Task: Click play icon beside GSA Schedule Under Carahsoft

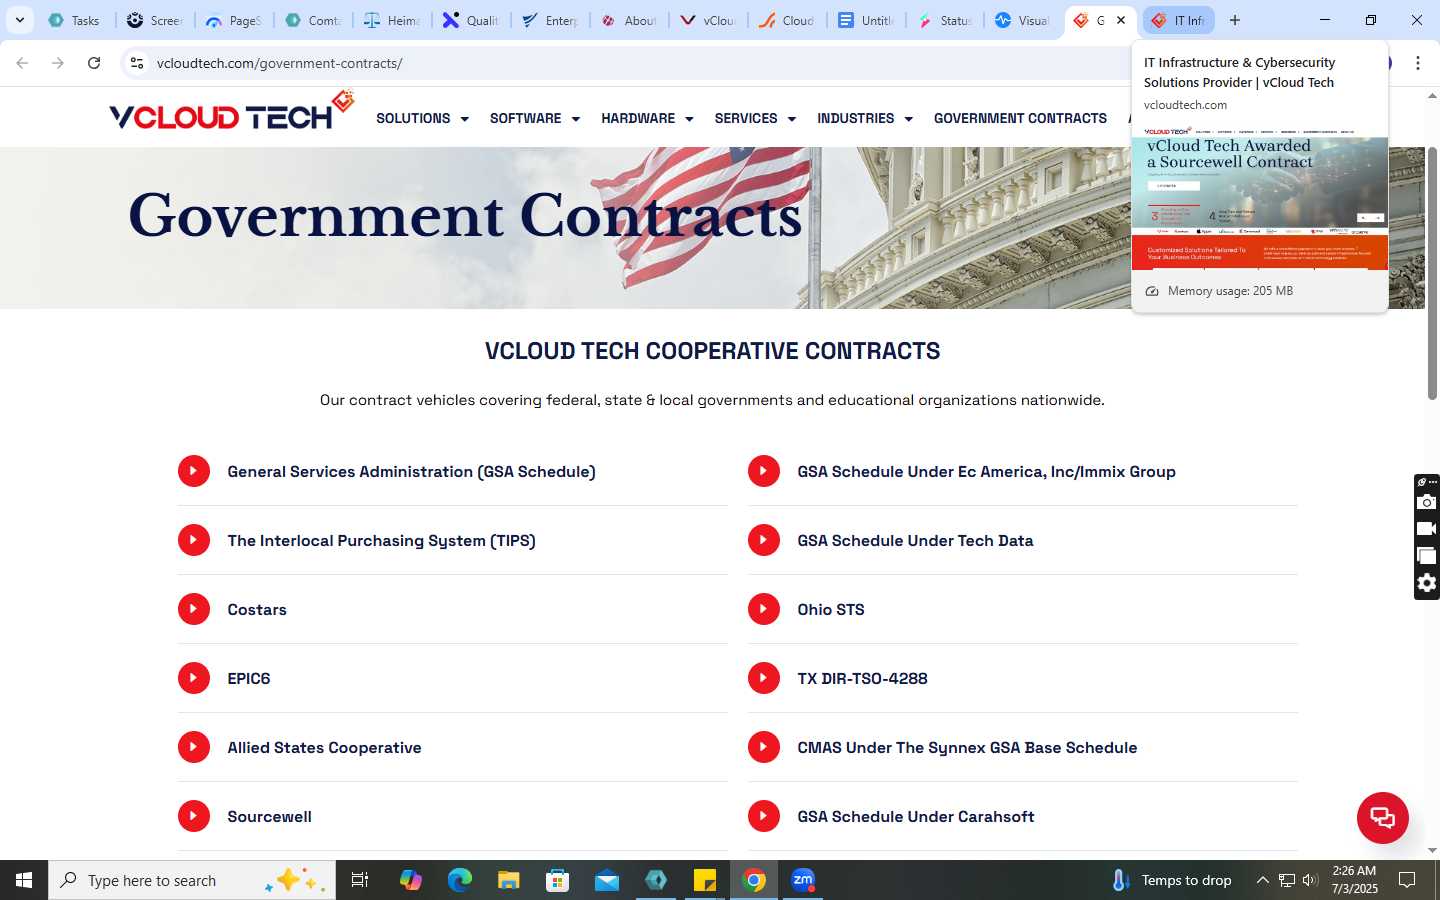Action: click(764, 816)
